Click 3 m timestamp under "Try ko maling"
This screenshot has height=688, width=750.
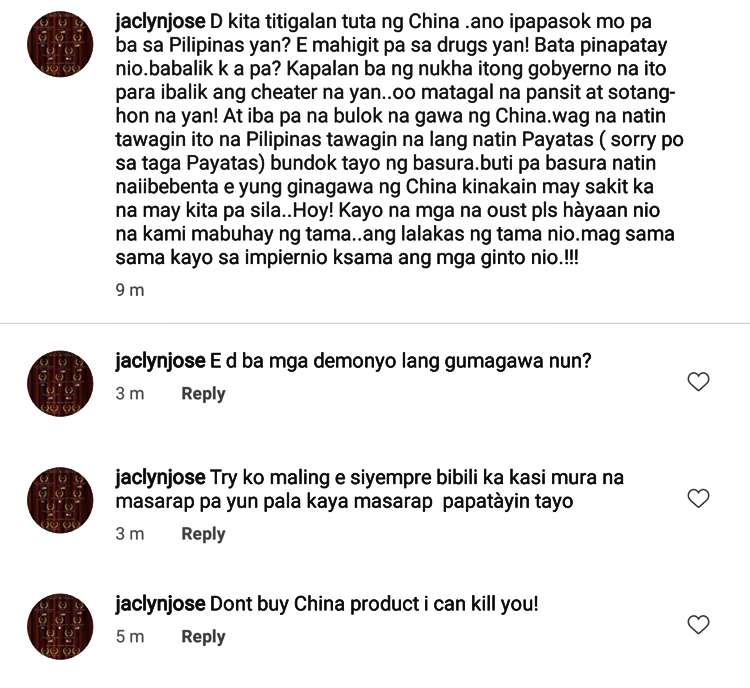pyautogui.click(x=130, y=534)
